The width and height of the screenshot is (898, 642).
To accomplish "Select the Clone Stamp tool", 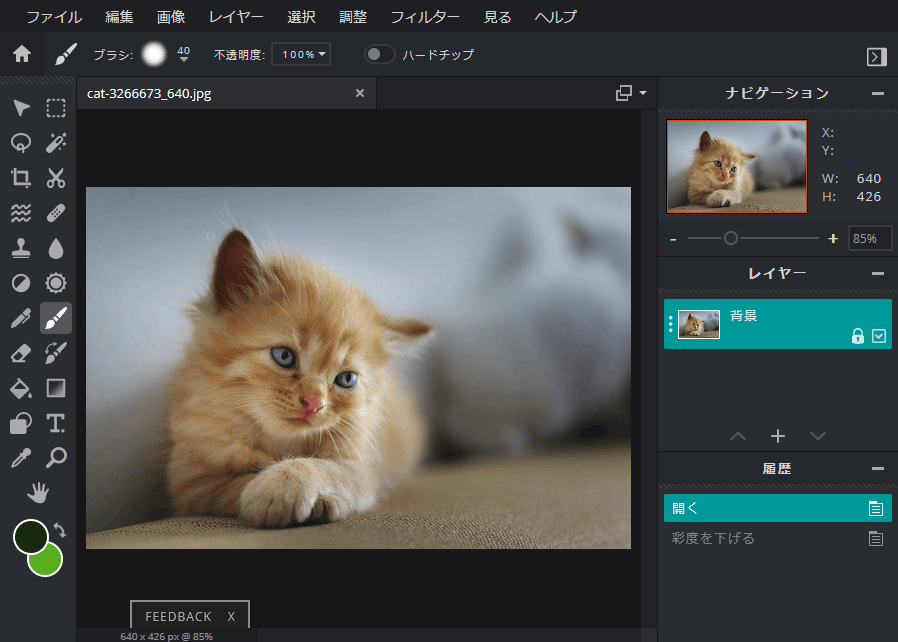I will (x=20, y=248).
